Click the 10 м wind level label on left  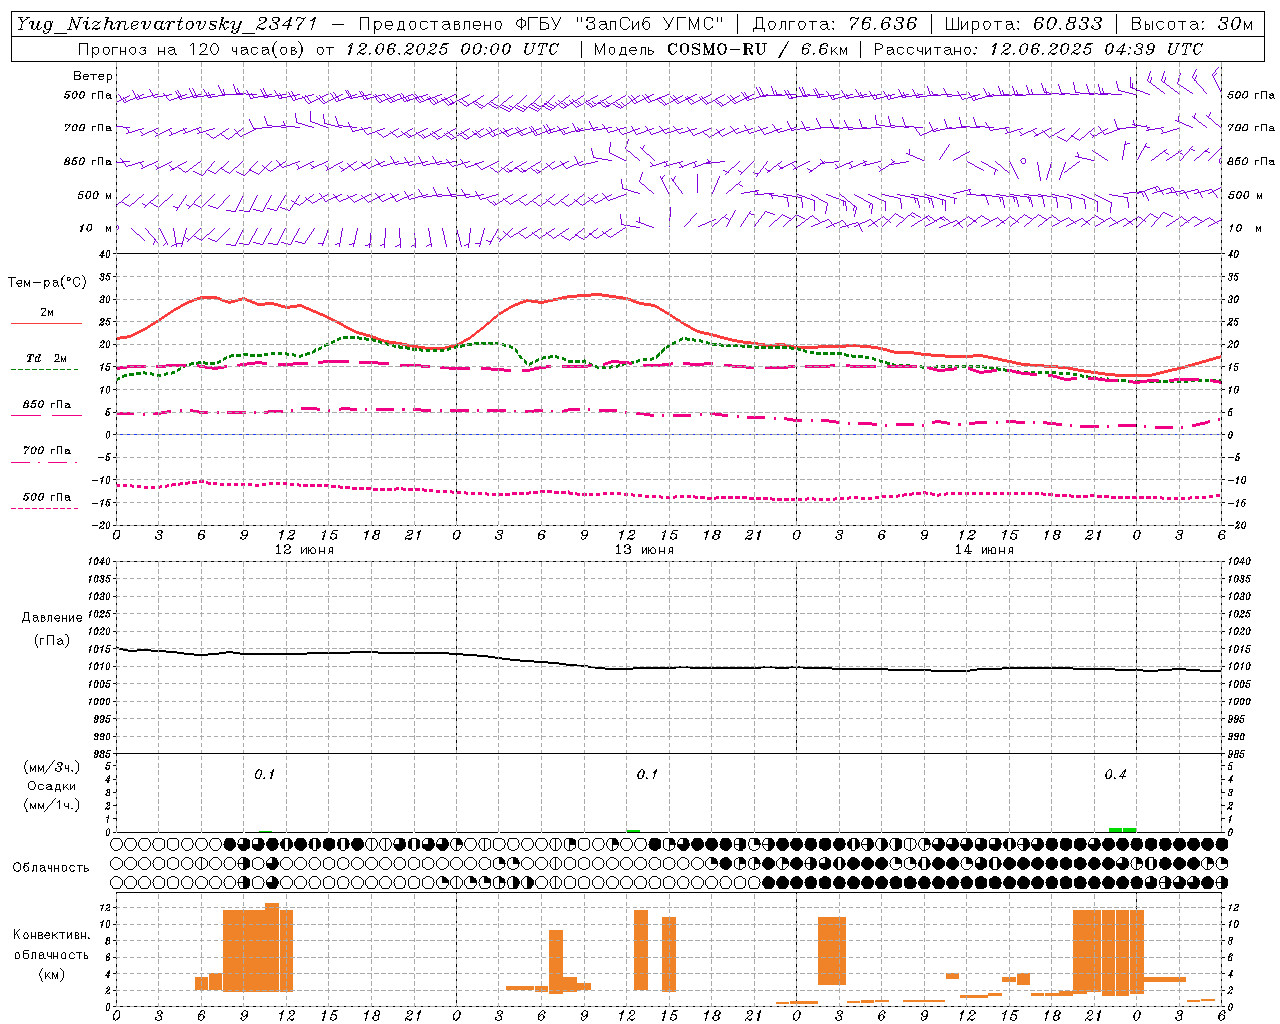click(95, 228)
